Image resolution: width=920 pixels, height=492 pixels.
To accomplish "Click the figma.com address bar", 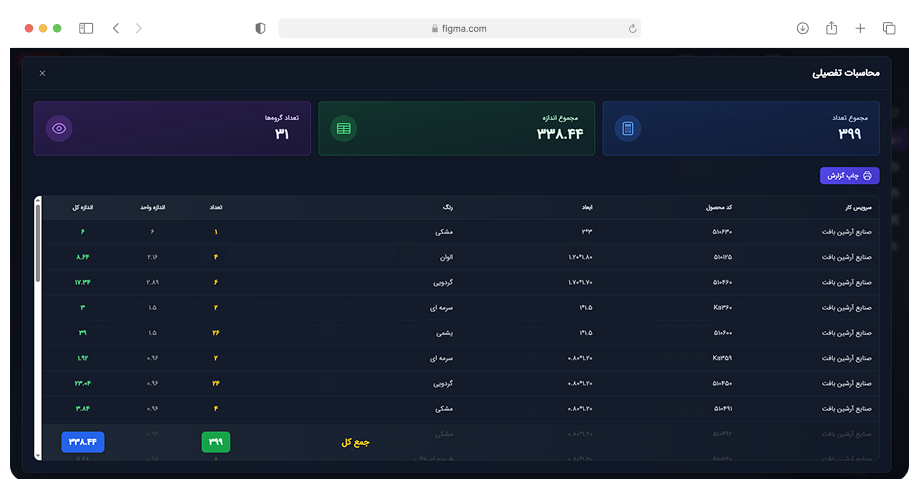I will click(x=460, y=29).
